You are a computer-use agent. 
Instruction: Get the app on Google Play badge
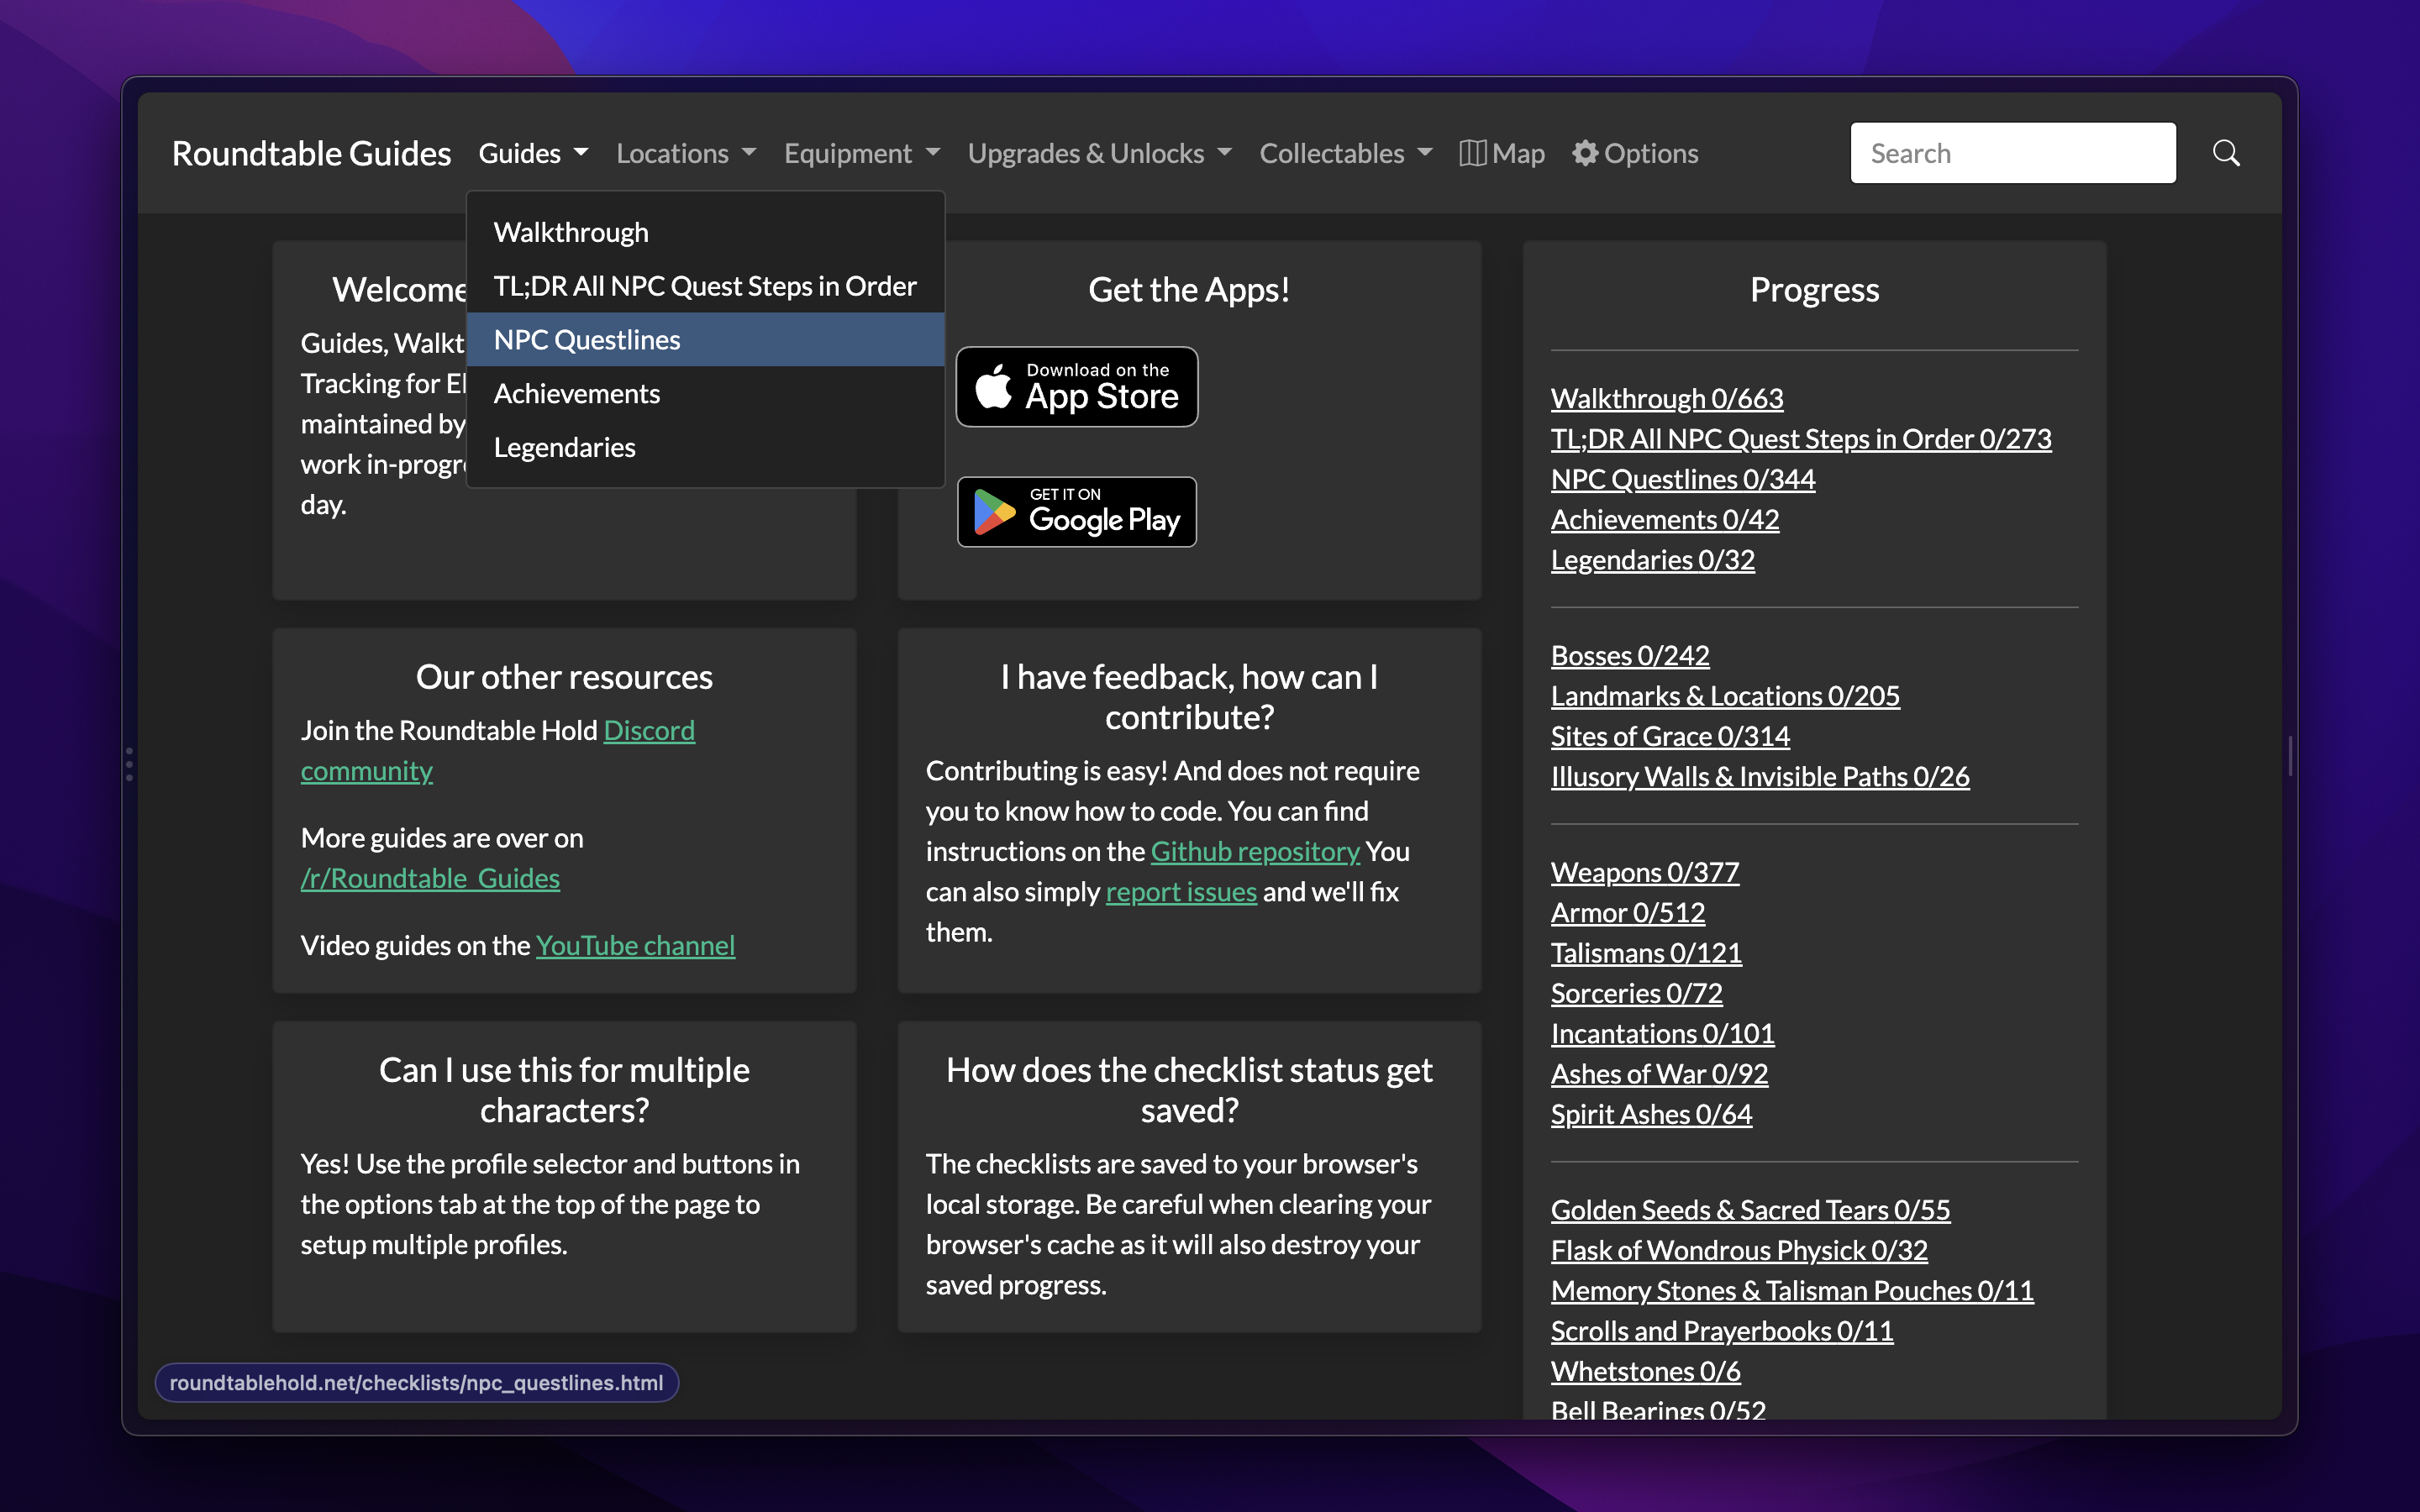point(1077,512)
